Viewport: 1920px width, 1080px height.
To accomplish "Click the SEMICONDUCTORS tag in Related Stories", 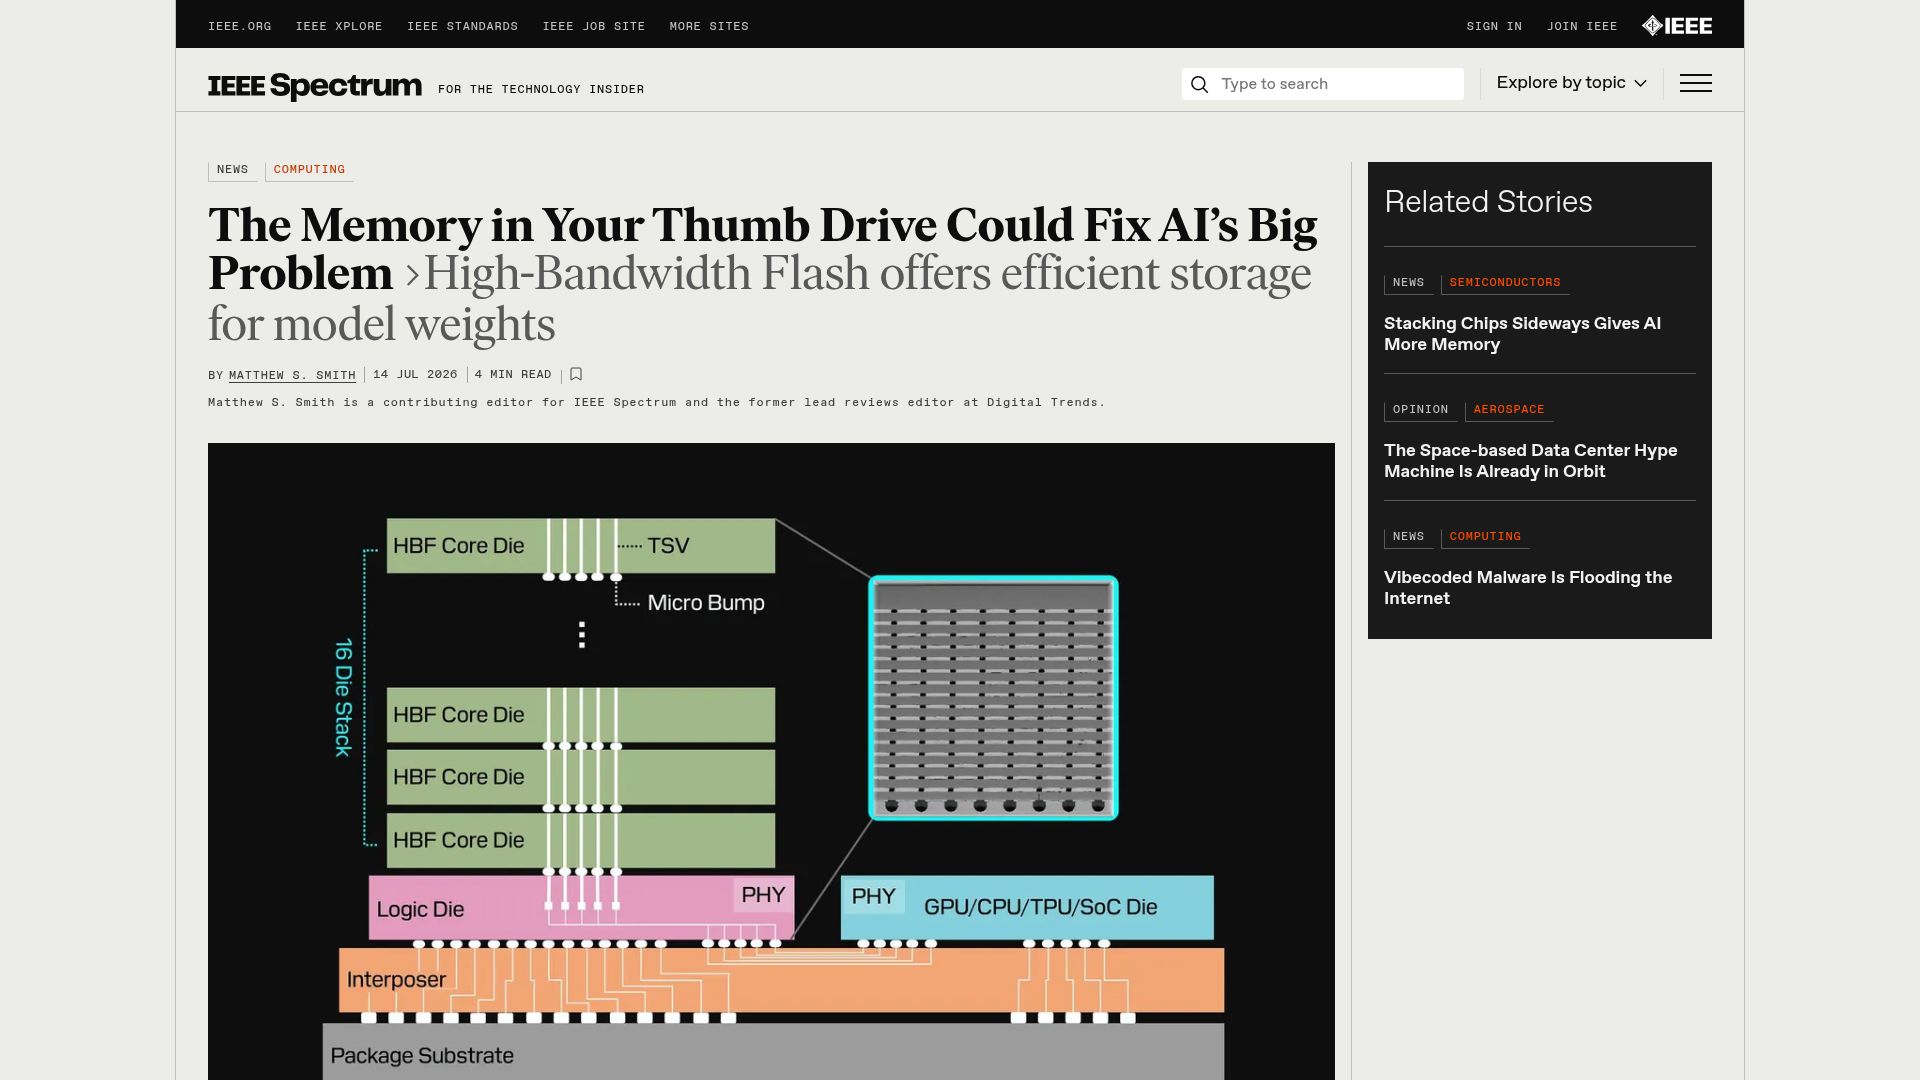I will coord(1505,283).
